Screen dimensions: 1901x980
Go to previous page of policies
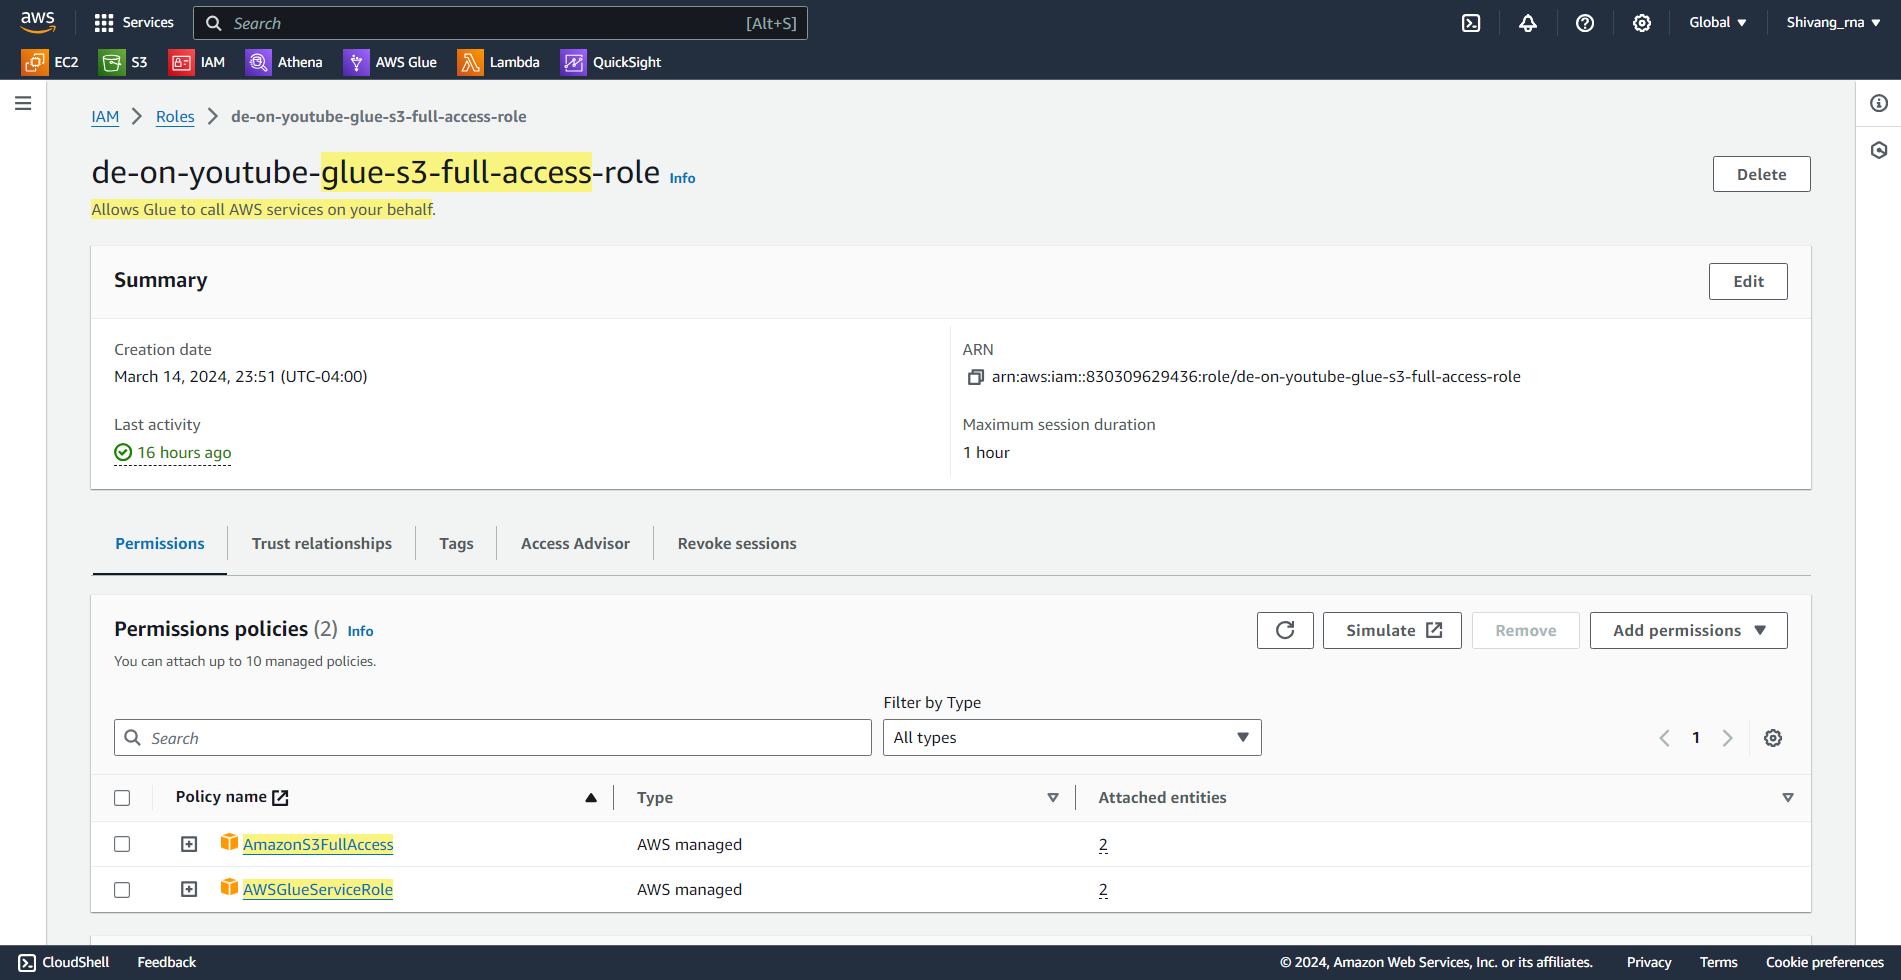pos(1665,738)
